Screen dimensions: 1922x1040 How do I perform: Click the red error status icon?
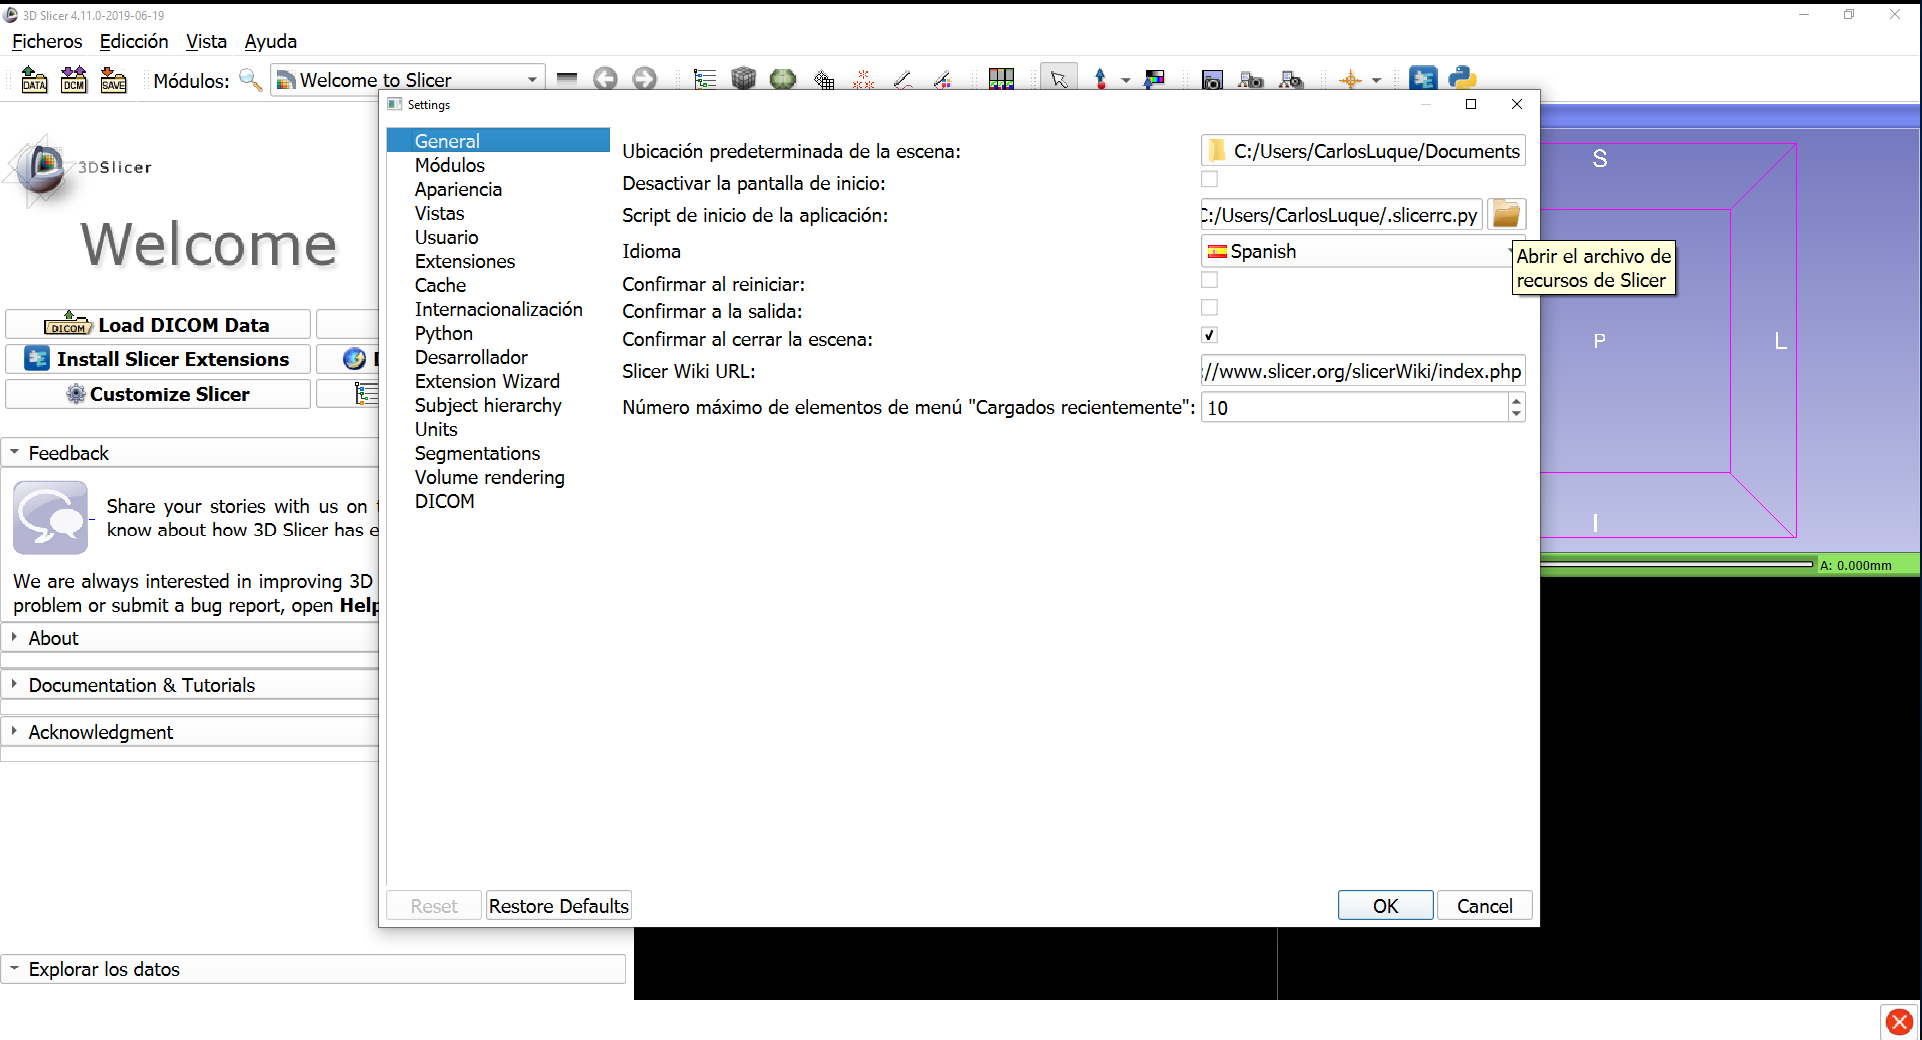click(1899, 1022)
